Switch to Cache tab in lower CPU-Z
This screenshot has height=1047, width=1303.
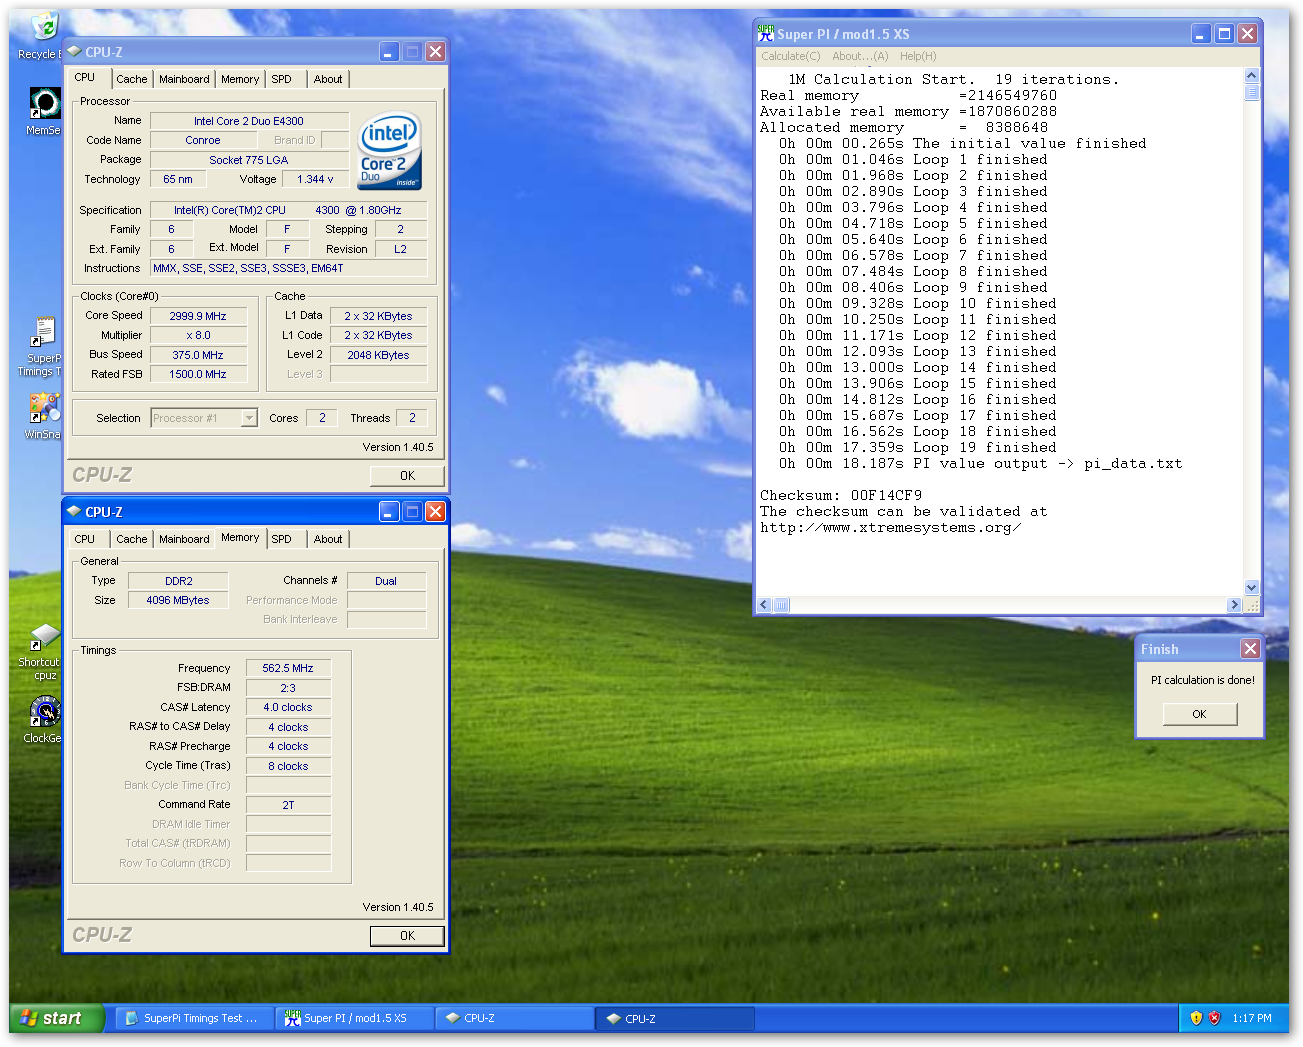(131, 539)
